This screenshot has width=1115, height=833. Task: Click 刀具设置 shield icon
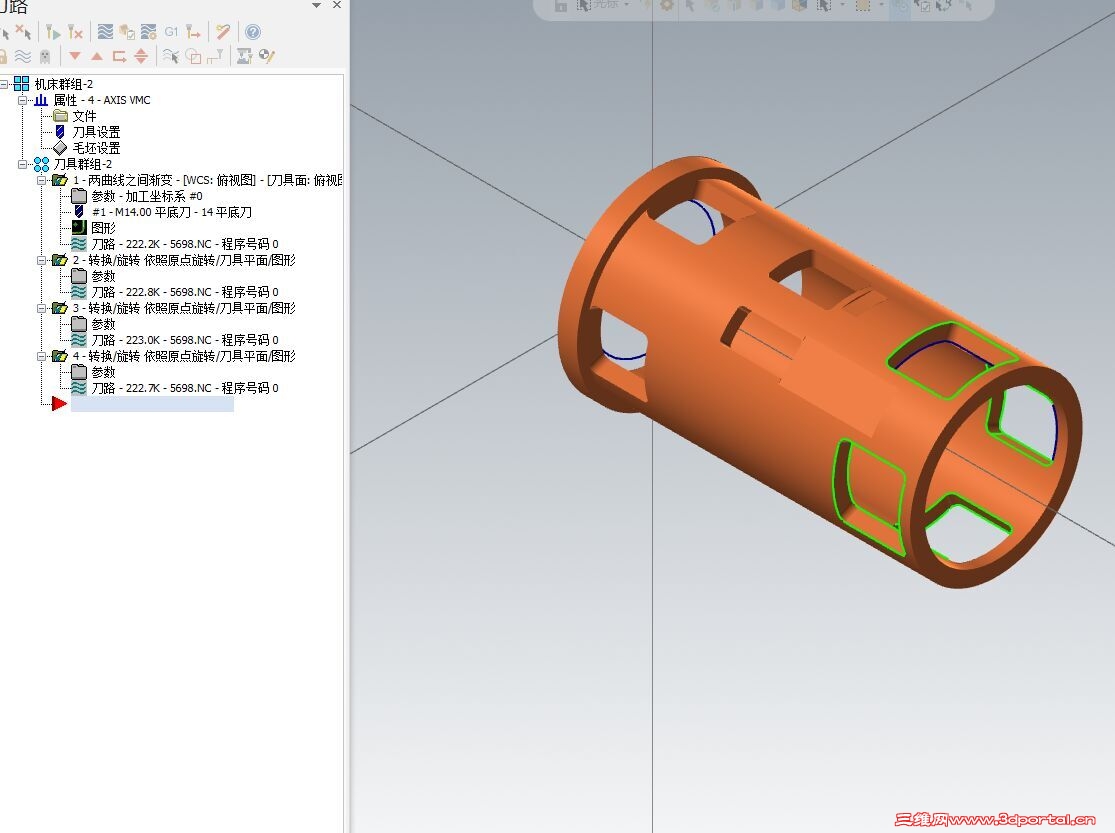(60, 132)
